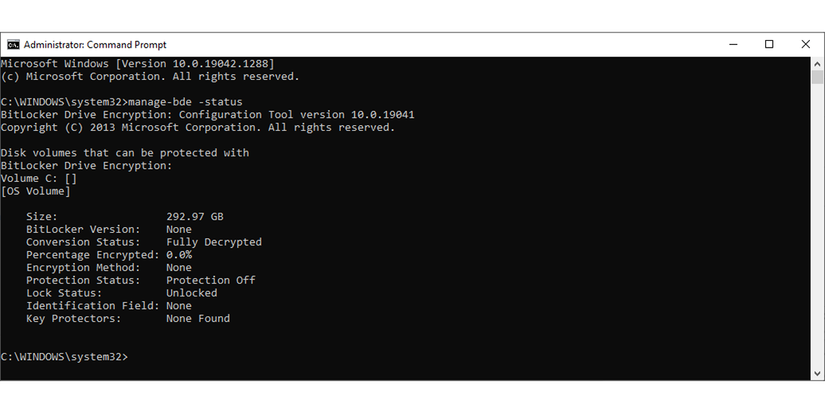Image resolution: width=825 pixels, height=413 pixels.
Task: Click the 'None Found' key protectors value
Action: point(198,319)
